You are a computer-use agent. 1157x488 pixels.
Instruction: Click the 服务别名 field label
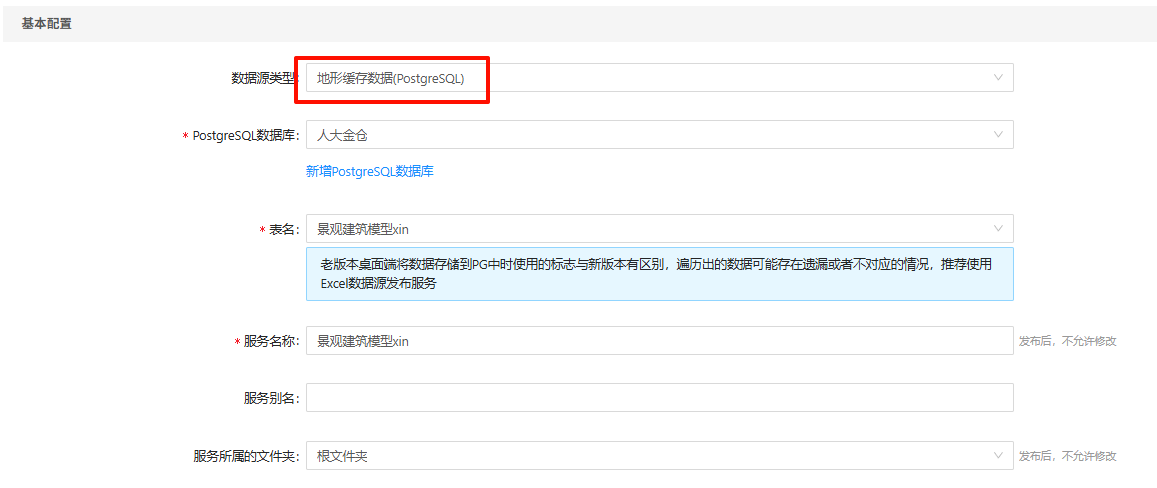click(x=271, y=398)
